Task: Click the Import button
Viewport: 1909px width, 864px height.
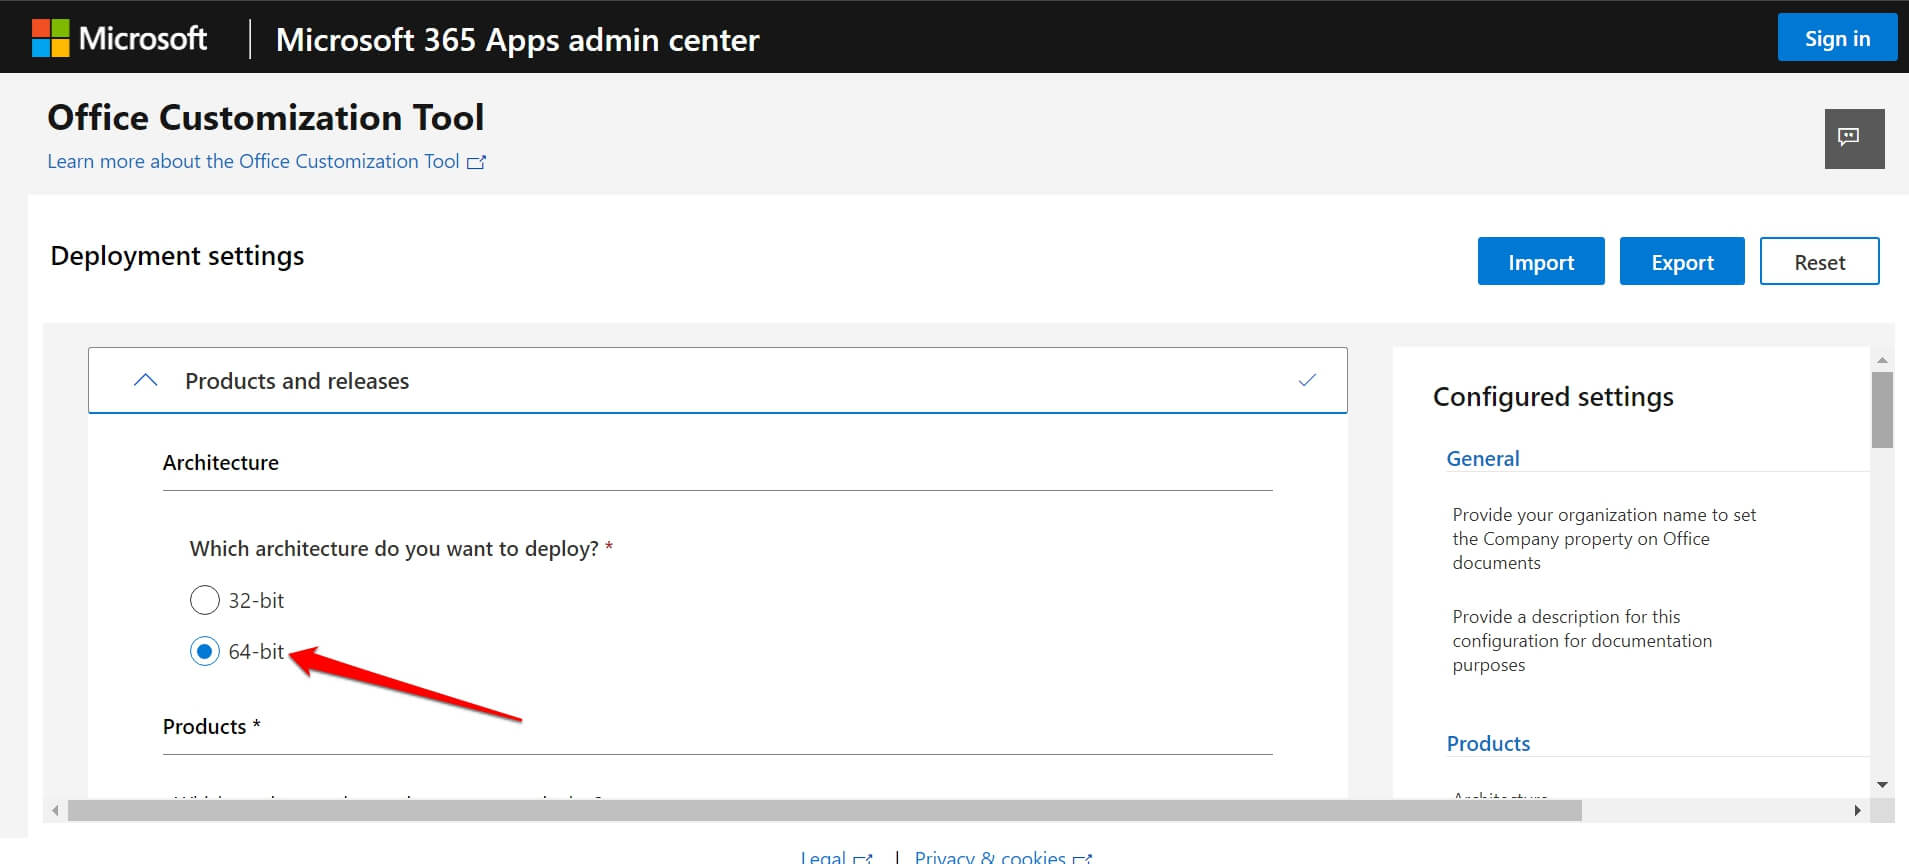Action: tap(1541, 262)
